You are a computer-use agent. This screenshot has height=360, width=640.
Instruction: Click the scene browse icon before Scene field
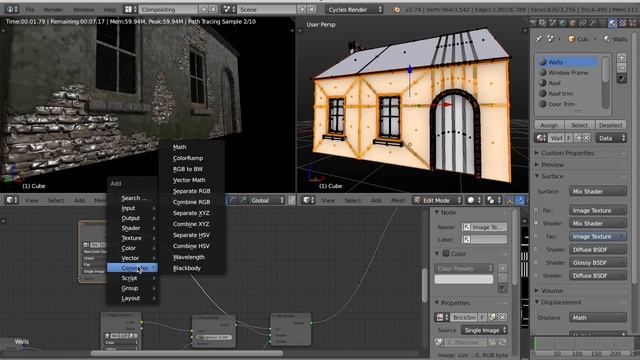click(x=228, y=9)
